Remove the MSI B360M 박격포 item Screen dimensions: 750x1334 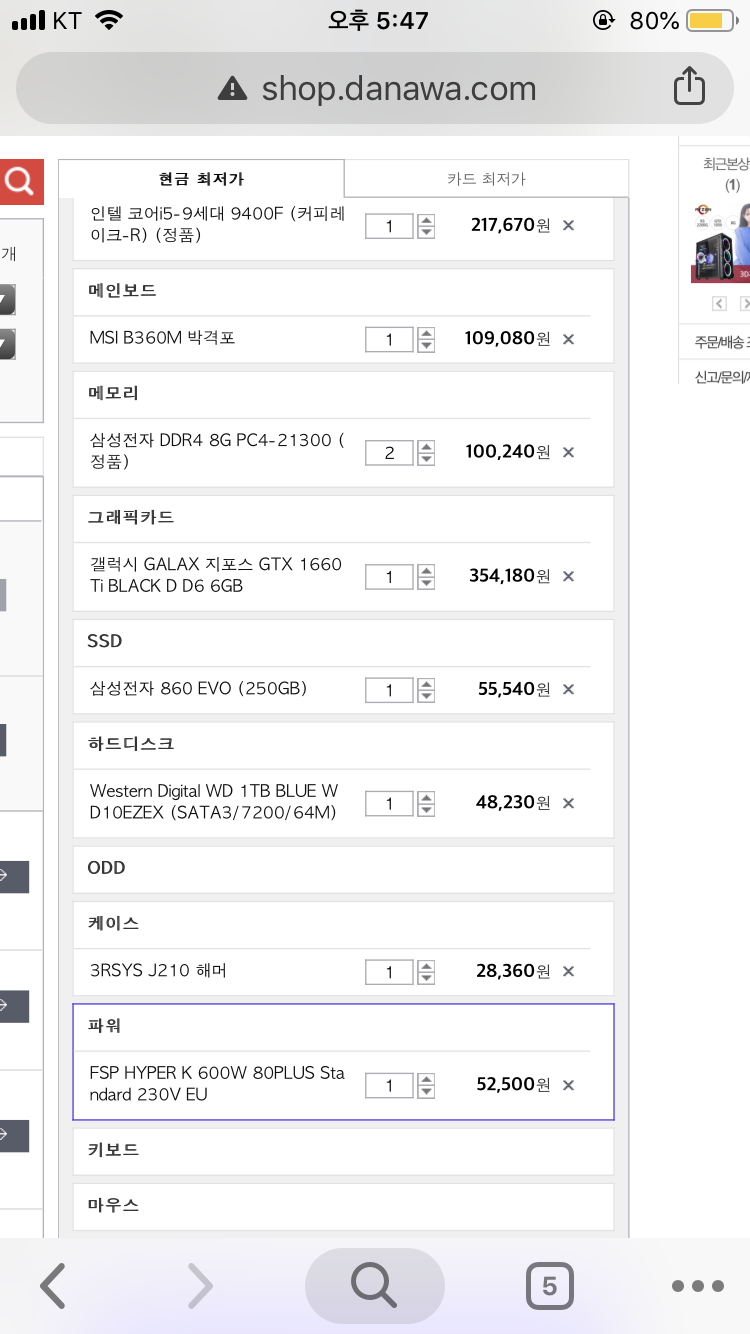pos(568,339)
